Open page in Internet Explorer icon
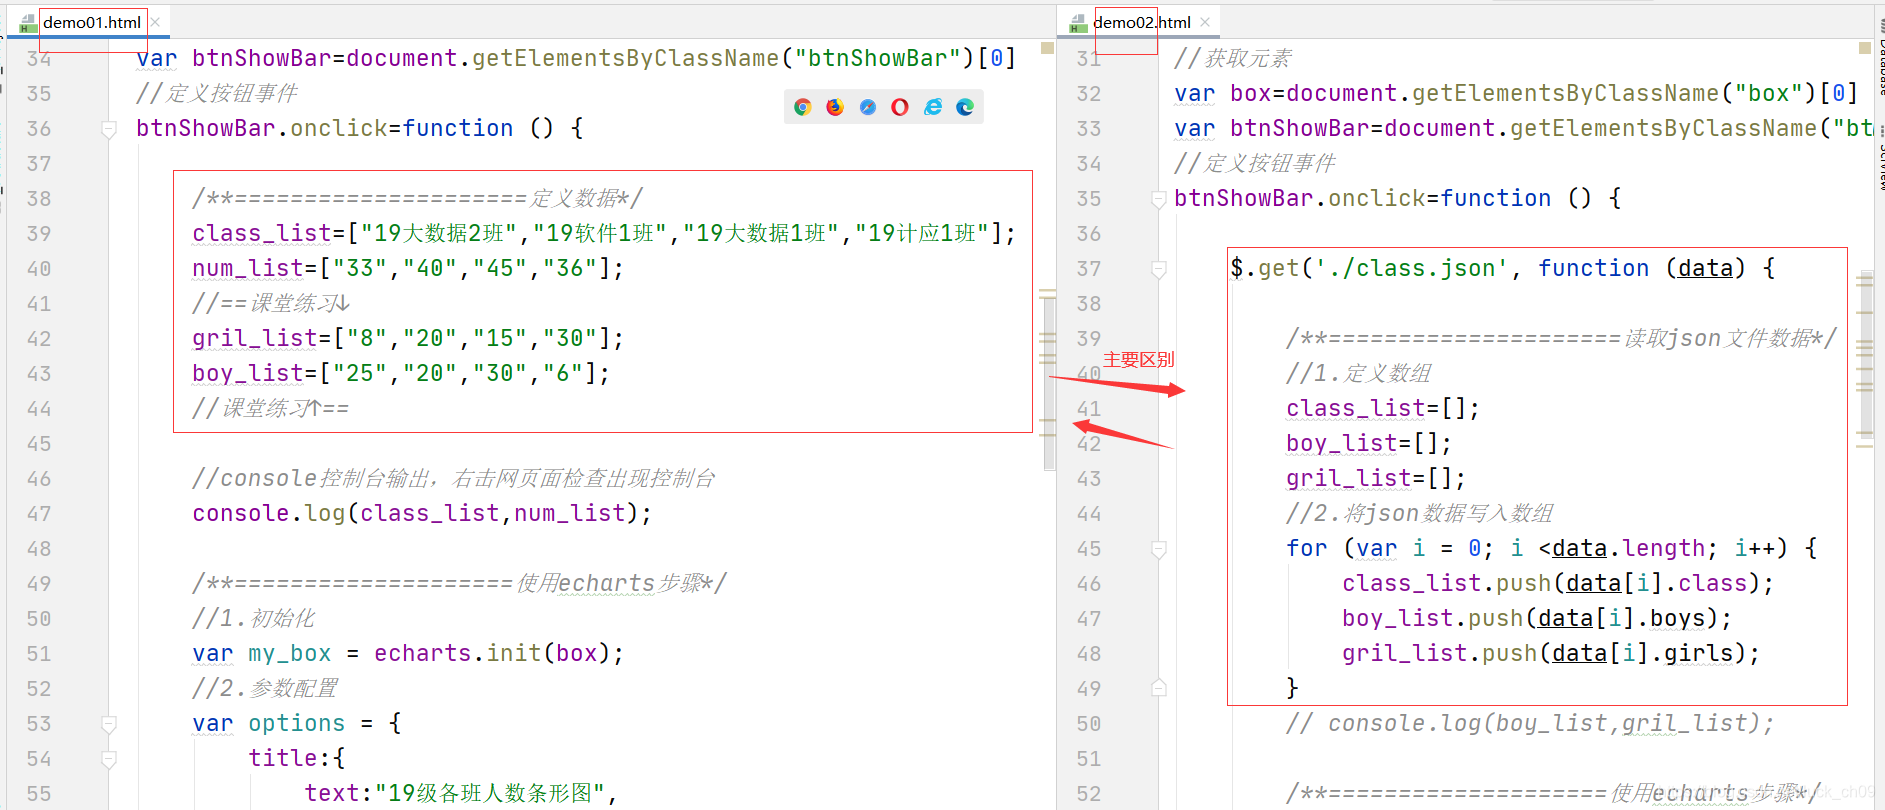The height and width of the screenshot is (810, 1885). 933,107
